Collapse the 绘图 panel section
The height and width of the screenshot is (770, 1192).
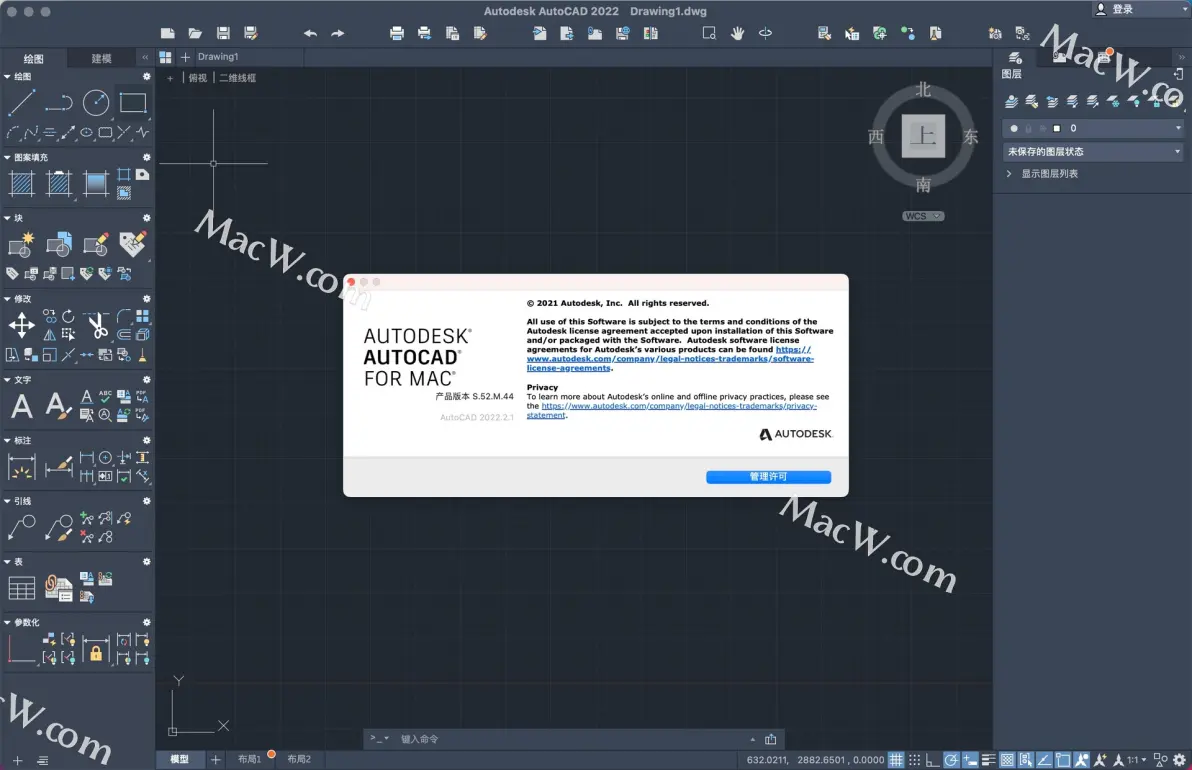[x=7, y=77]
